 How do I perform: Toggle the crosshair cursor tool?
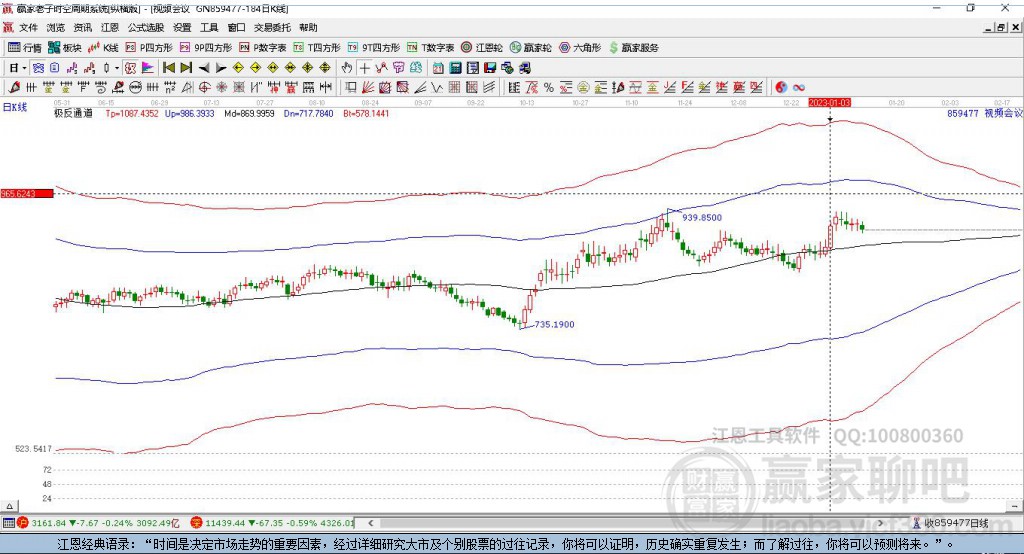(364, 68)
